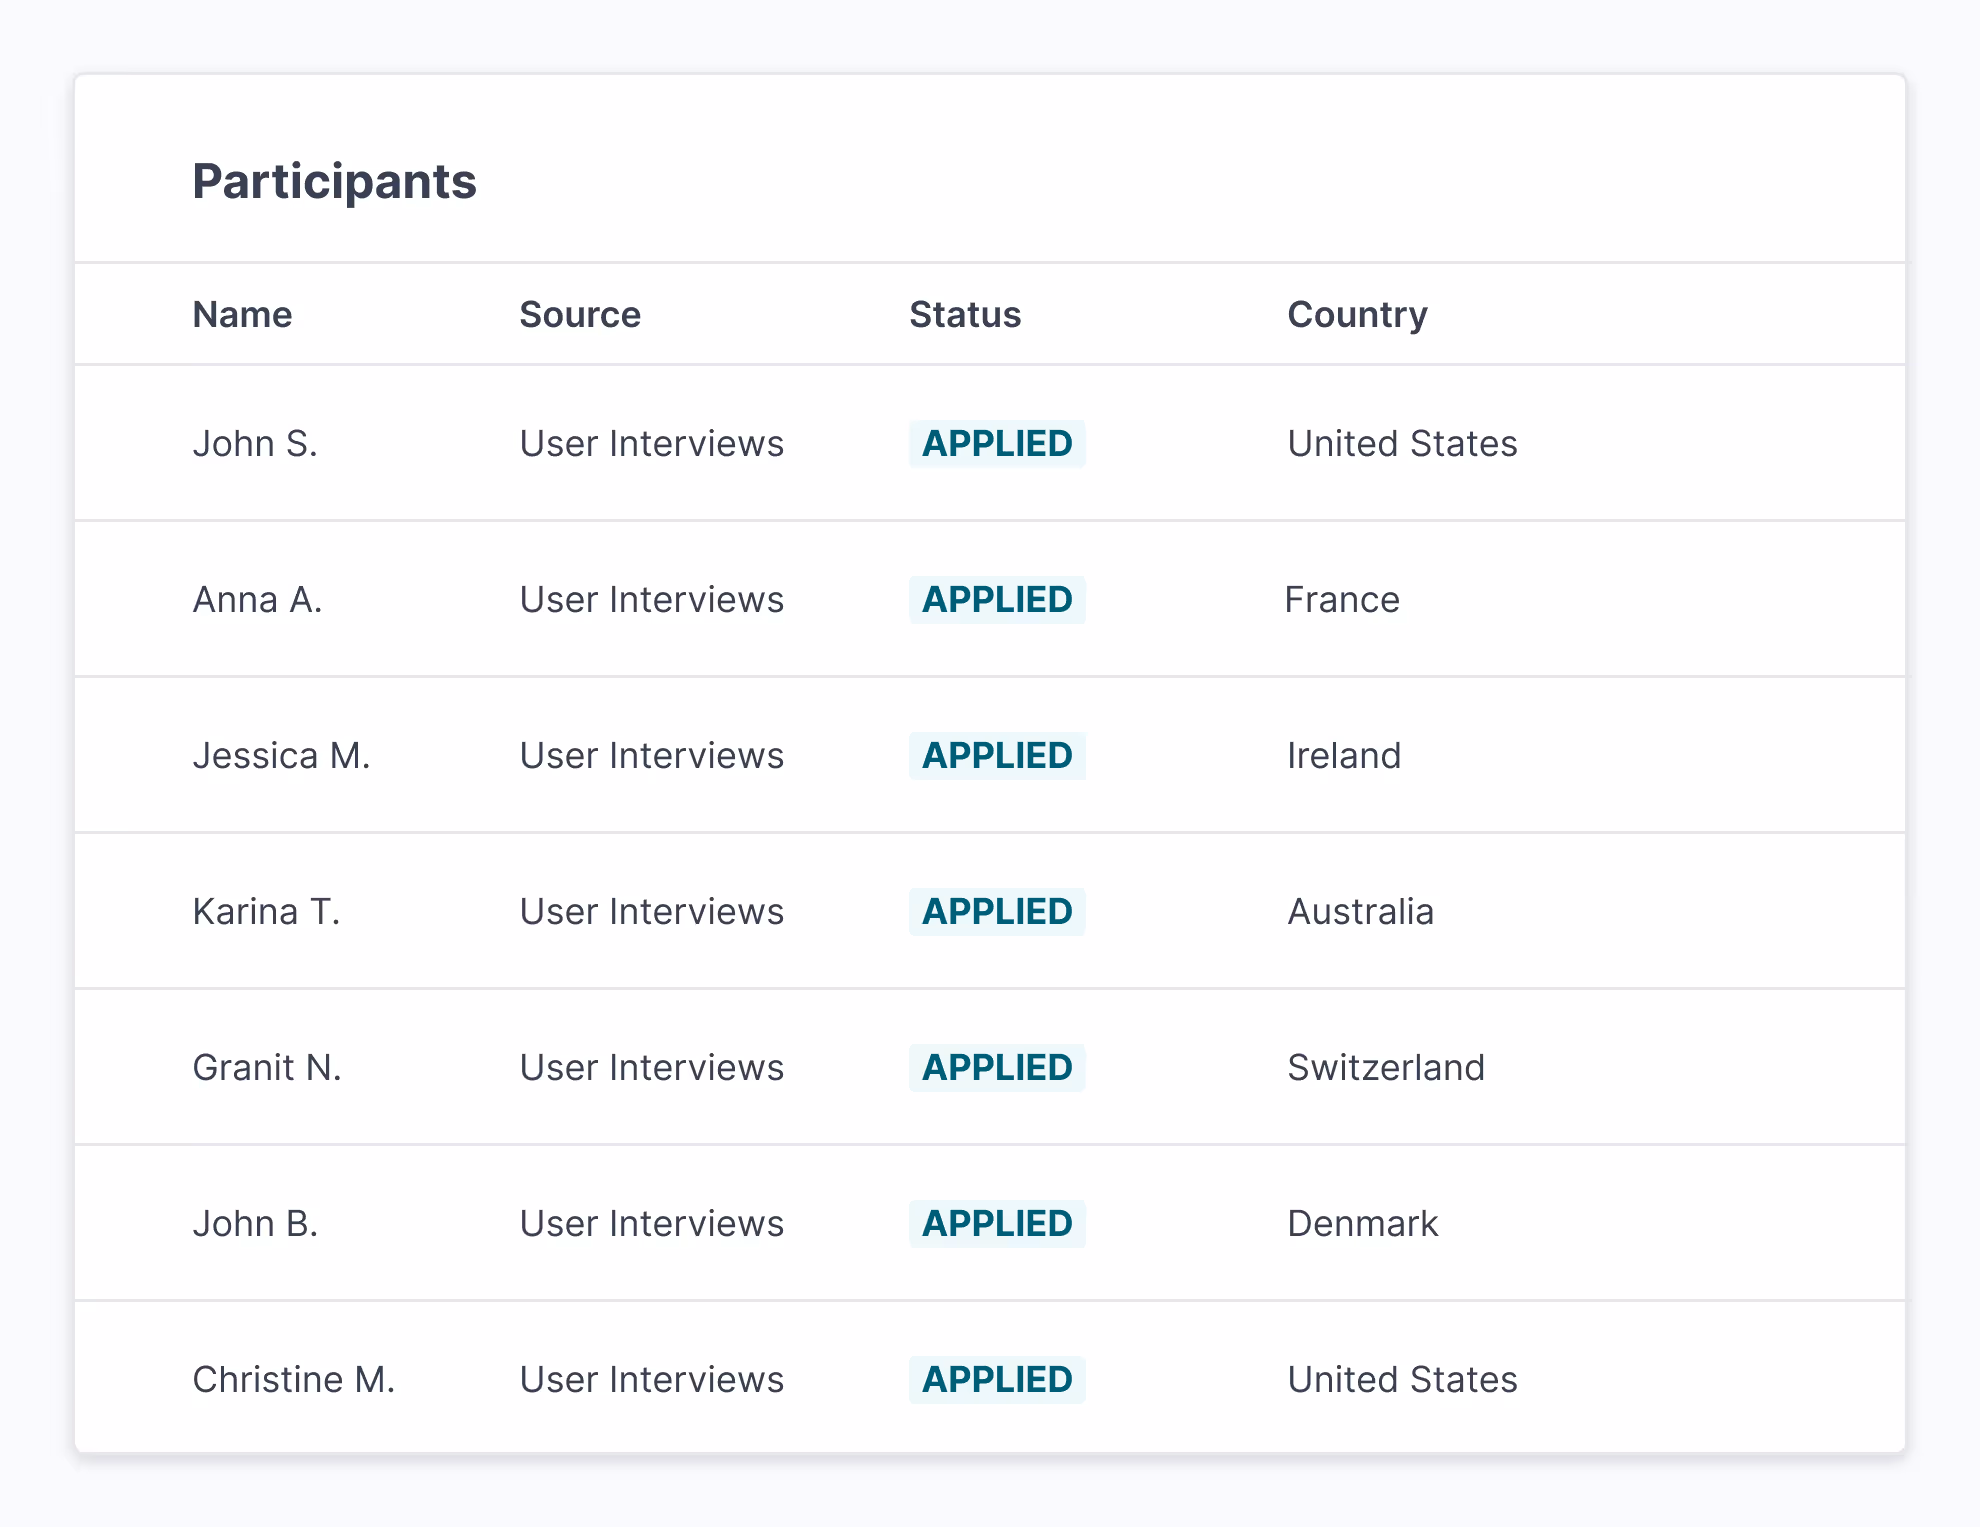This screenshot has width=1980, height=1527.
Task: Open Jessica M. participant row
Action: (x=281, y=755)
